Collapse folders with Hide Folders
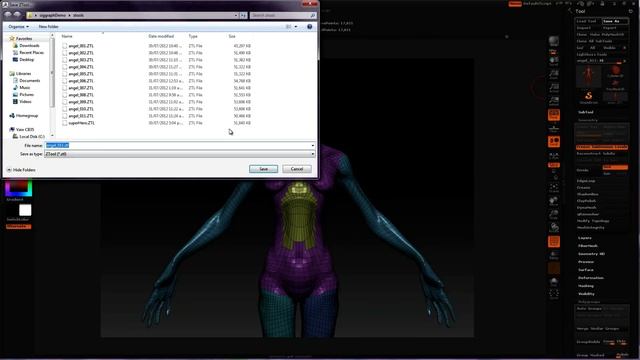 21,170
